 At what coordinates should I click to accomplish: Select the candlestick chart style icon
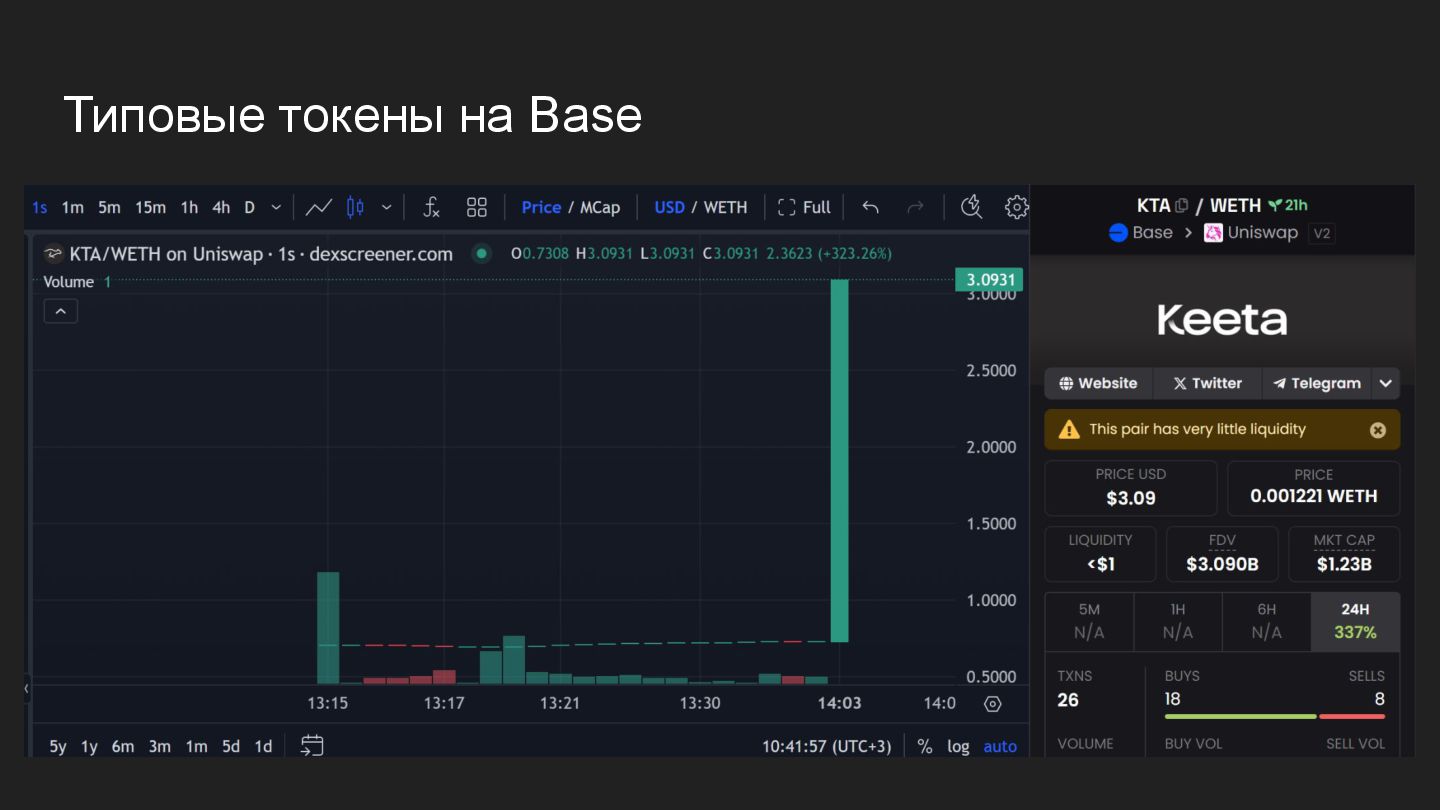coord(355,208)
